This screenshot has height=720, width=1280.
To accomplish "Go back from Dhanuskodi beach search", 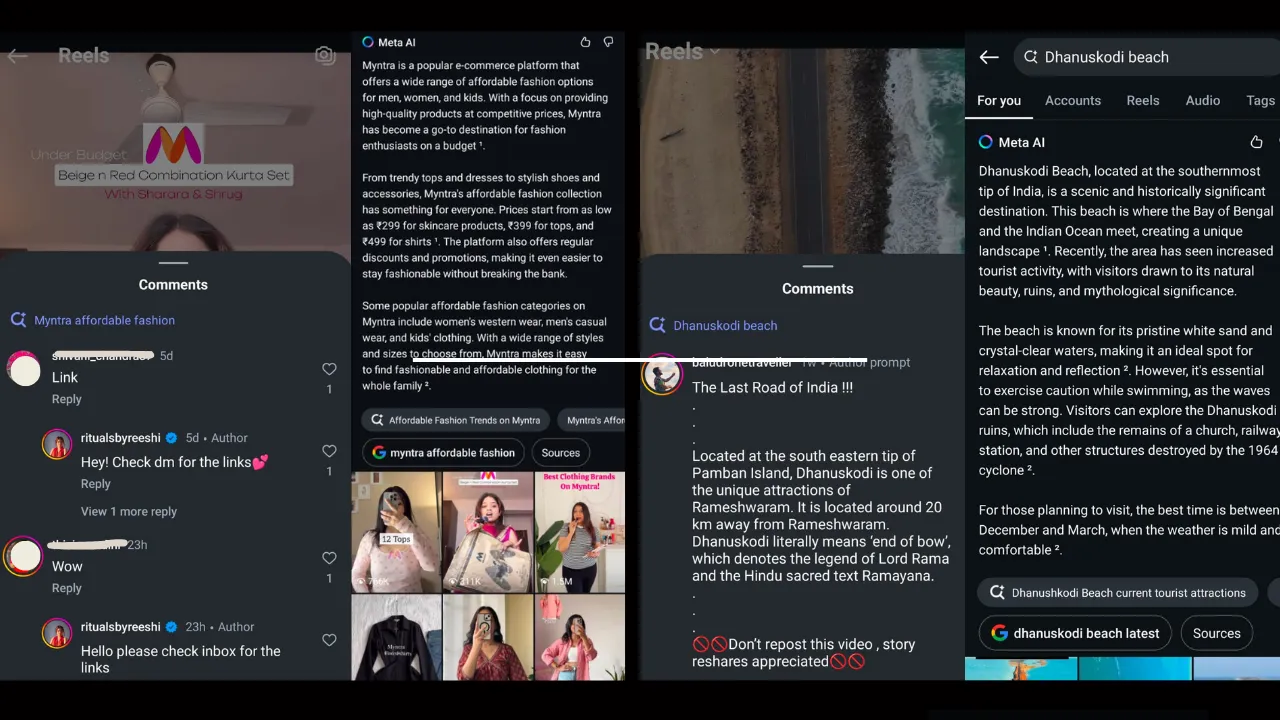I will (x=989, y=57).
